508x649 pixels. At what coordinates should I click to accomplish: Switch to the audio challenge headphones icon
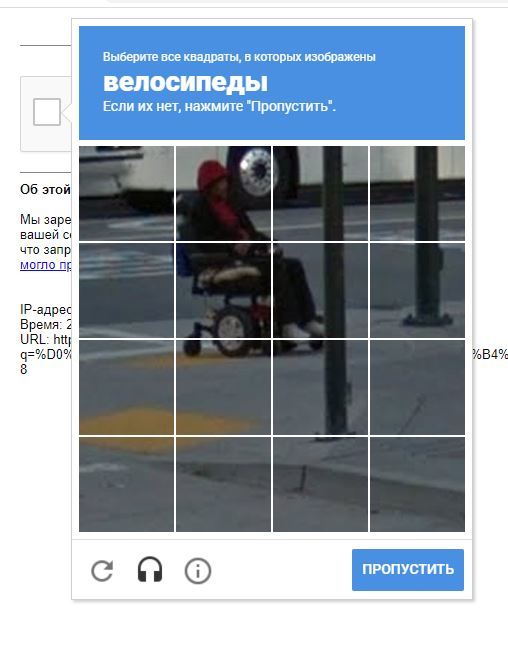[x=149, y=570]
